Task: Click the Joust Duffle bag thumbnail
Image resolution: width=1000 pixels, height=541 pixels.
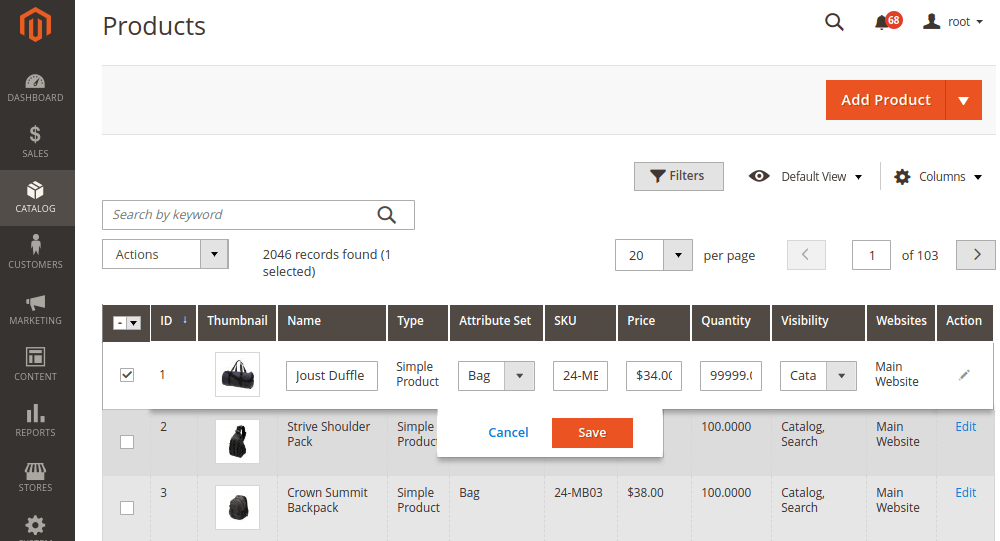Action: [x=237, y=374]
